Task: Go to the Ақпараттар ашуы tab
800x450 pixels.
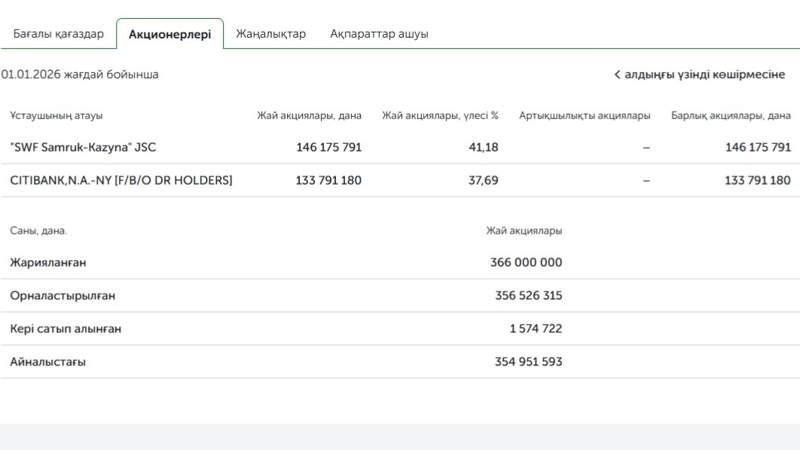Action: 379,34
